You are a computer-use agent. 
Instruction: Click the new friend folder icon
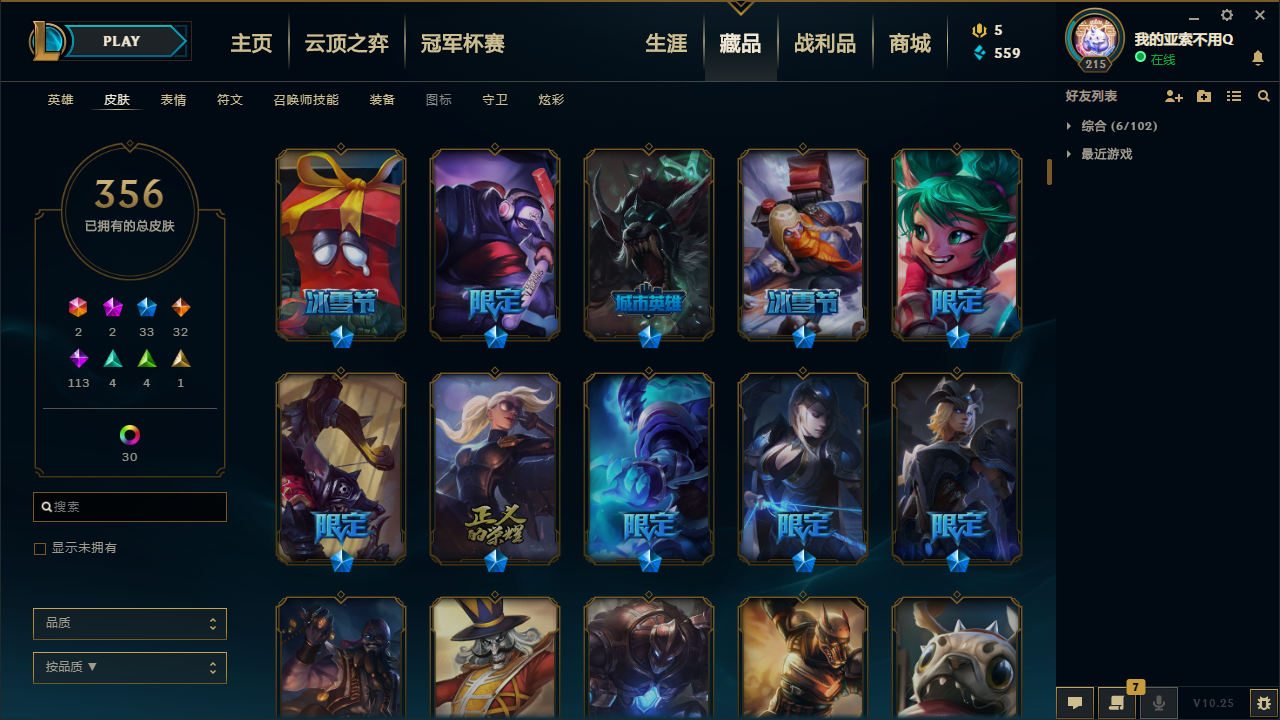tap(1204, 96)
